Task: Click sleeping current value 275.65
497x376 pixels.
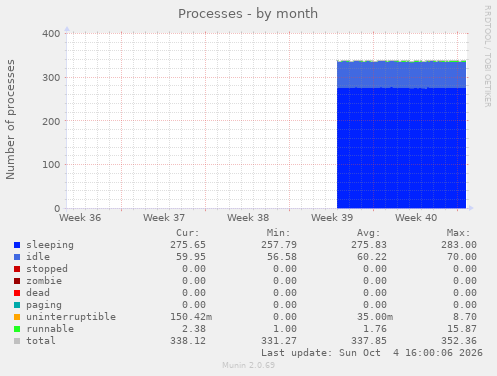Action: coord(188,245)
